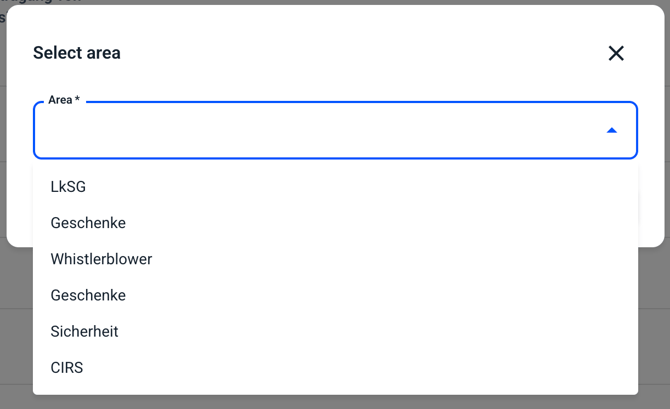The height and width of the screenshot is (409, 670).
Task: Select the third entry in the Area list
Action: [x=101, y=259]
